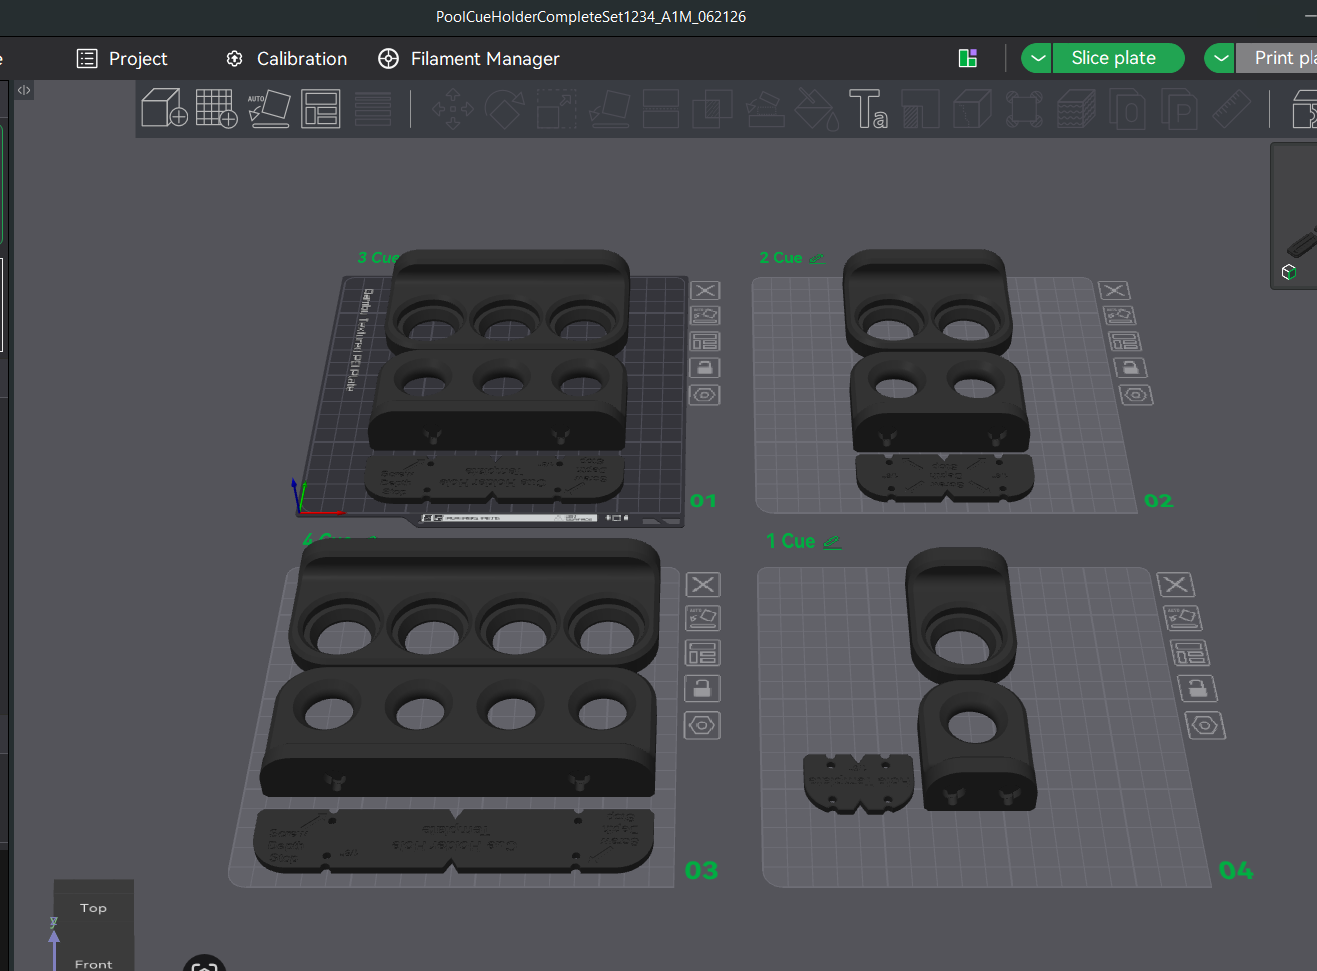Screen dimensions: 1317x971
Task: Toggle the lock on plate 02
Action: click(x=1130, y=368)
